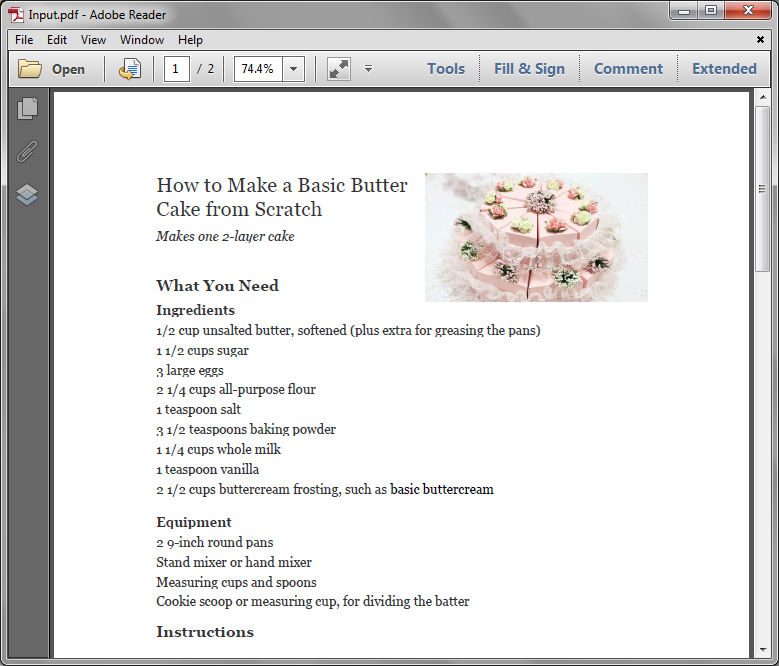Open the Fill & Sign pane
This screenshot has width=779, height=666.
(x=529, y=69)
